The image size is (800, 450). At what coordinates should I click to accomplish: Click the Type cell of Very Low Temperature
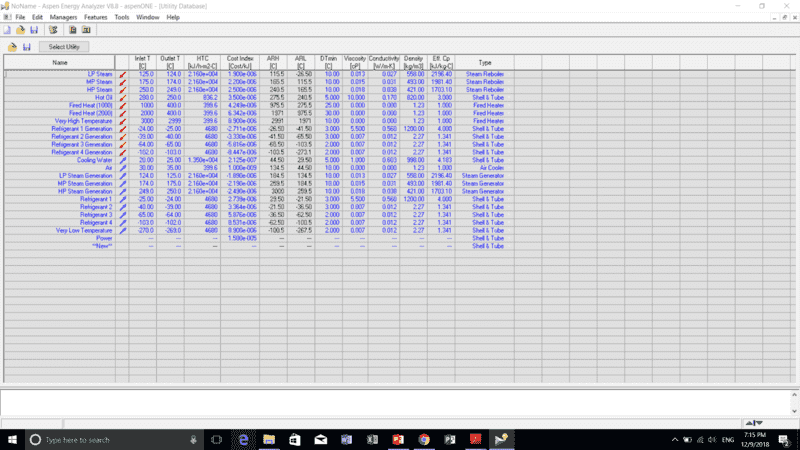pos(485,230)
